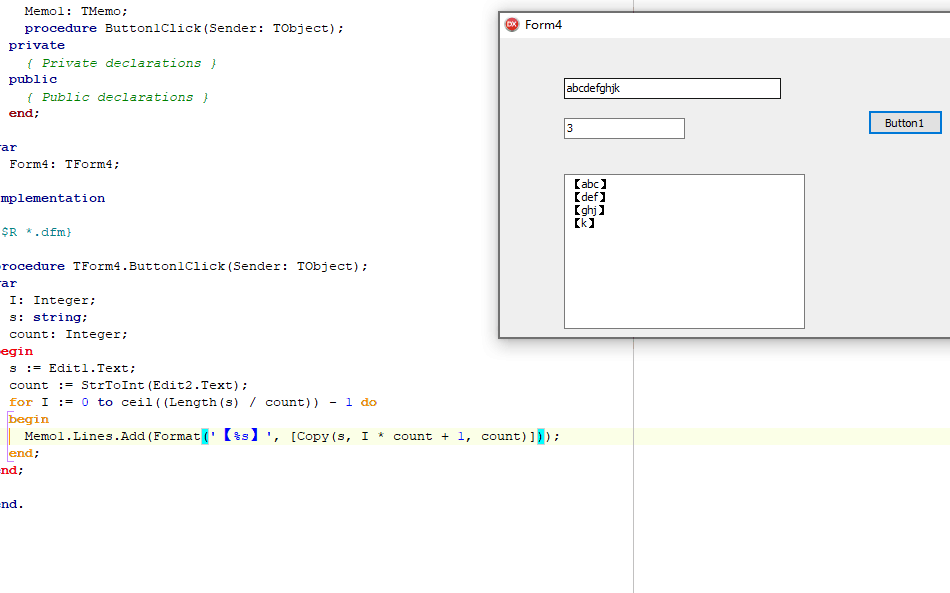Click the TForm4.Button1Click procedure header
950x593 pixels.
(183, 266)
